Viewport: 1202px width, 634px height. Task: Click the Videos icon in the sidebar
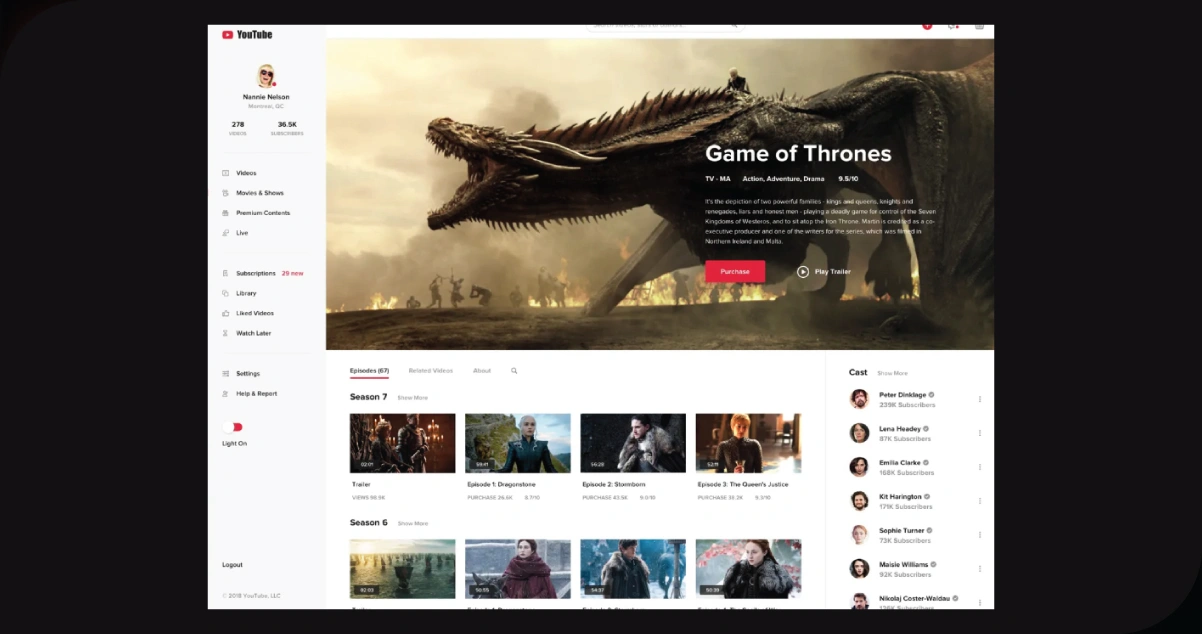pos(226,173)
